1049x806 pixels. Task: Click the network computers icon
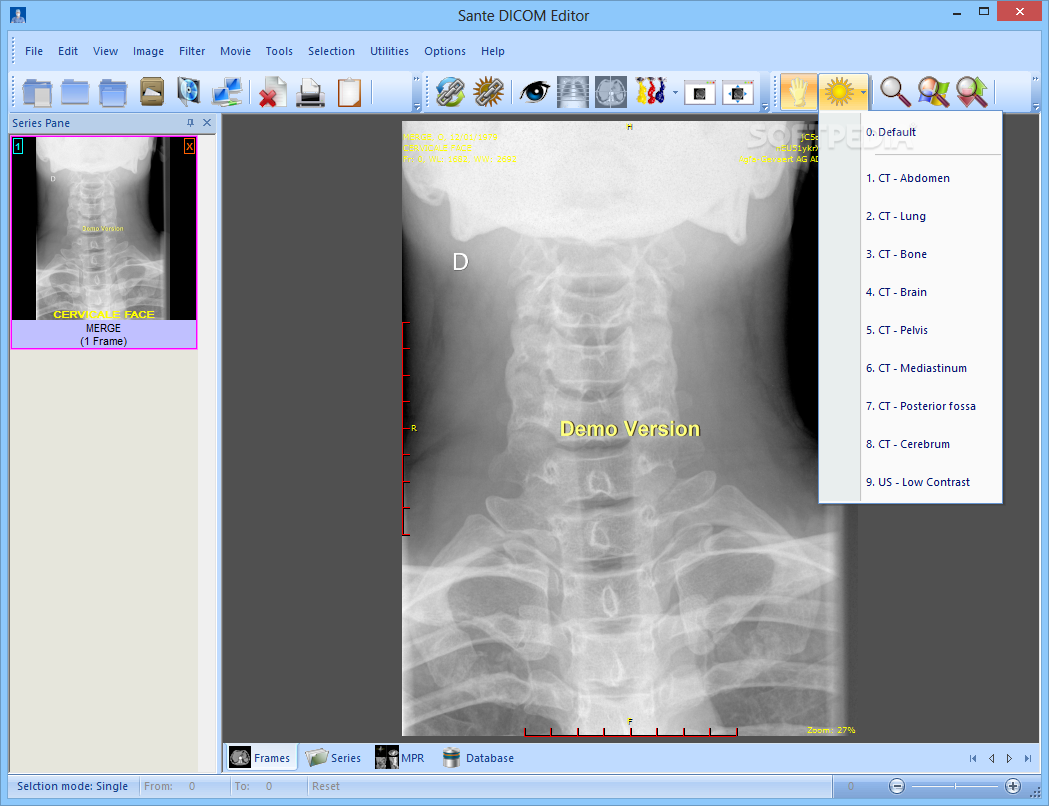tap(227, 92)
